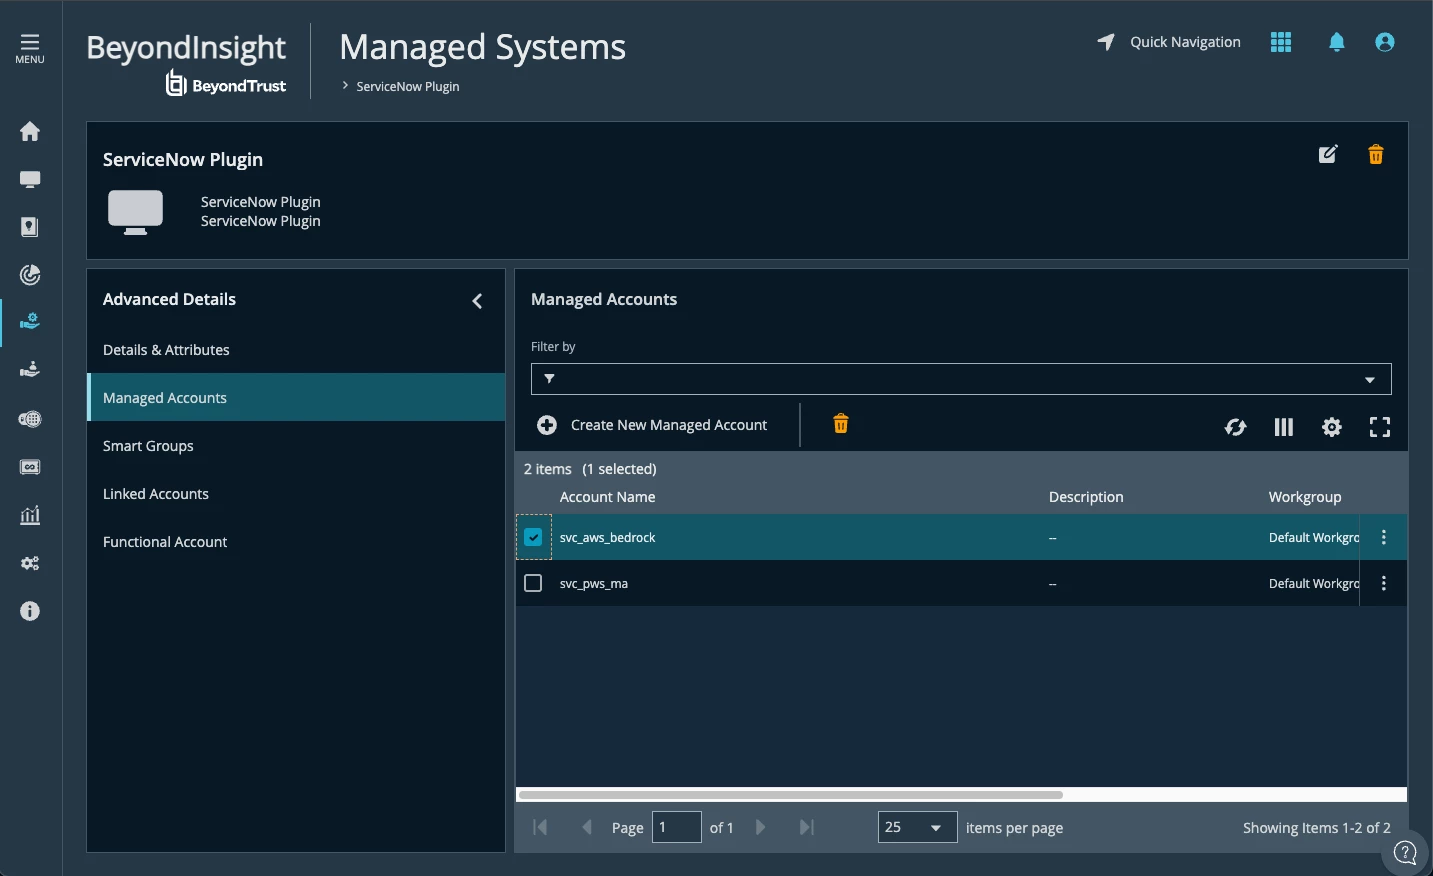1433x876 pixels.
Task: Click the Managed Systems page title
Action: coord(482,47)
